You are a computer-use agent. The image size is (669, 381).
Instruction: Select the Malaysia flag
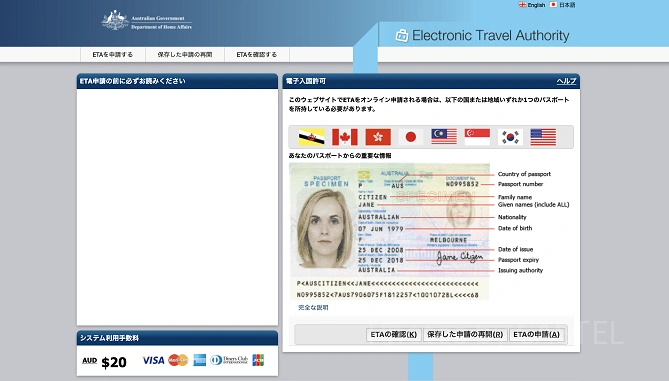[444, 137]
